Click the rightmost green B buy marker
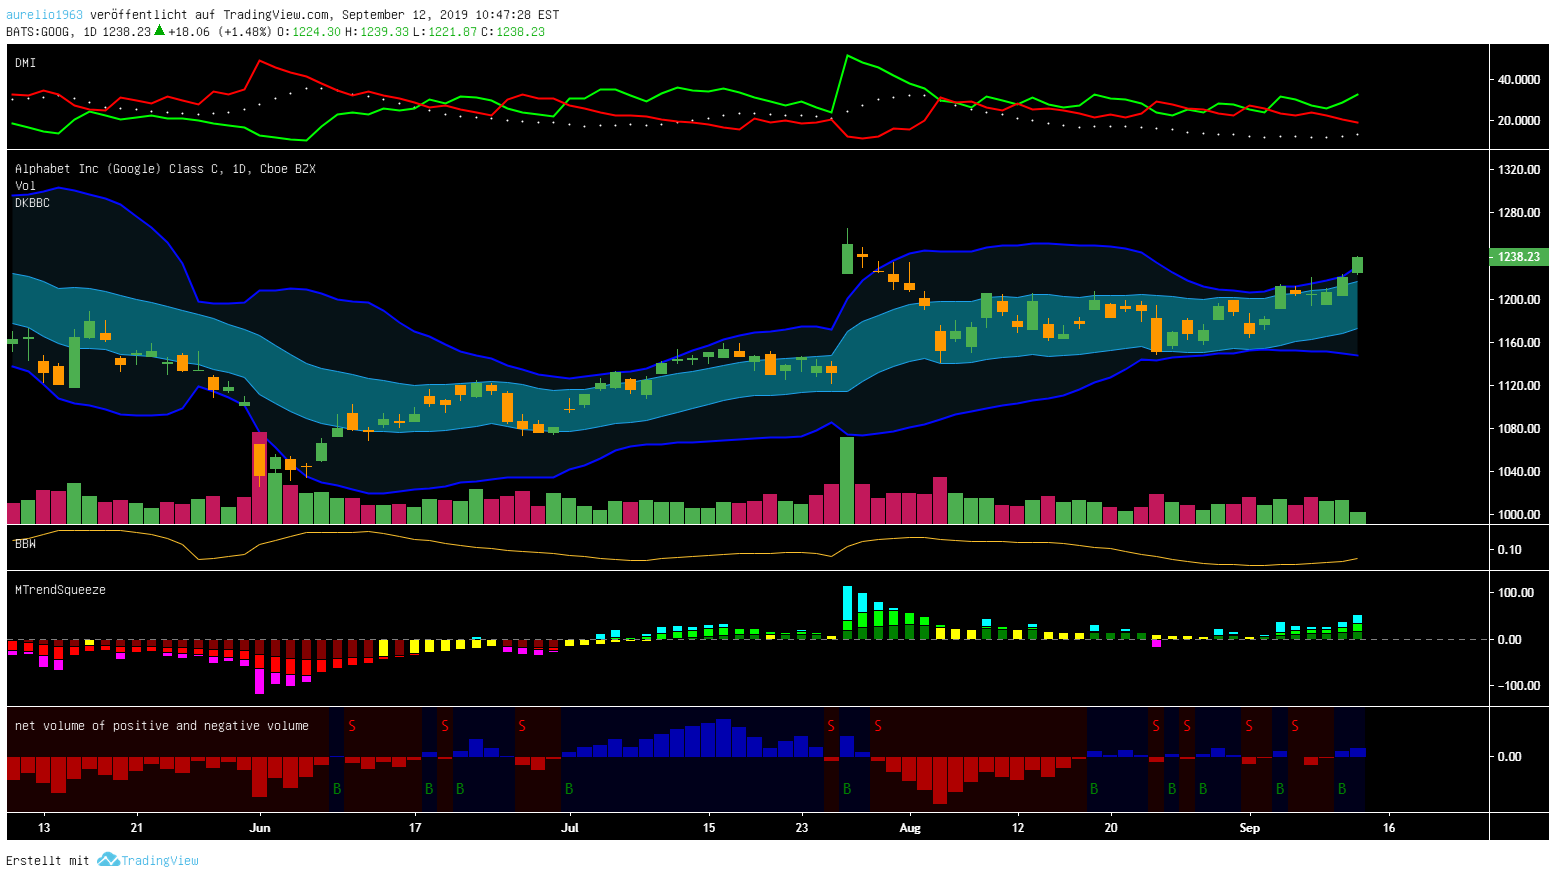Image resolution: width=1556 pixels, height=877 pixels. point(1342,789)
